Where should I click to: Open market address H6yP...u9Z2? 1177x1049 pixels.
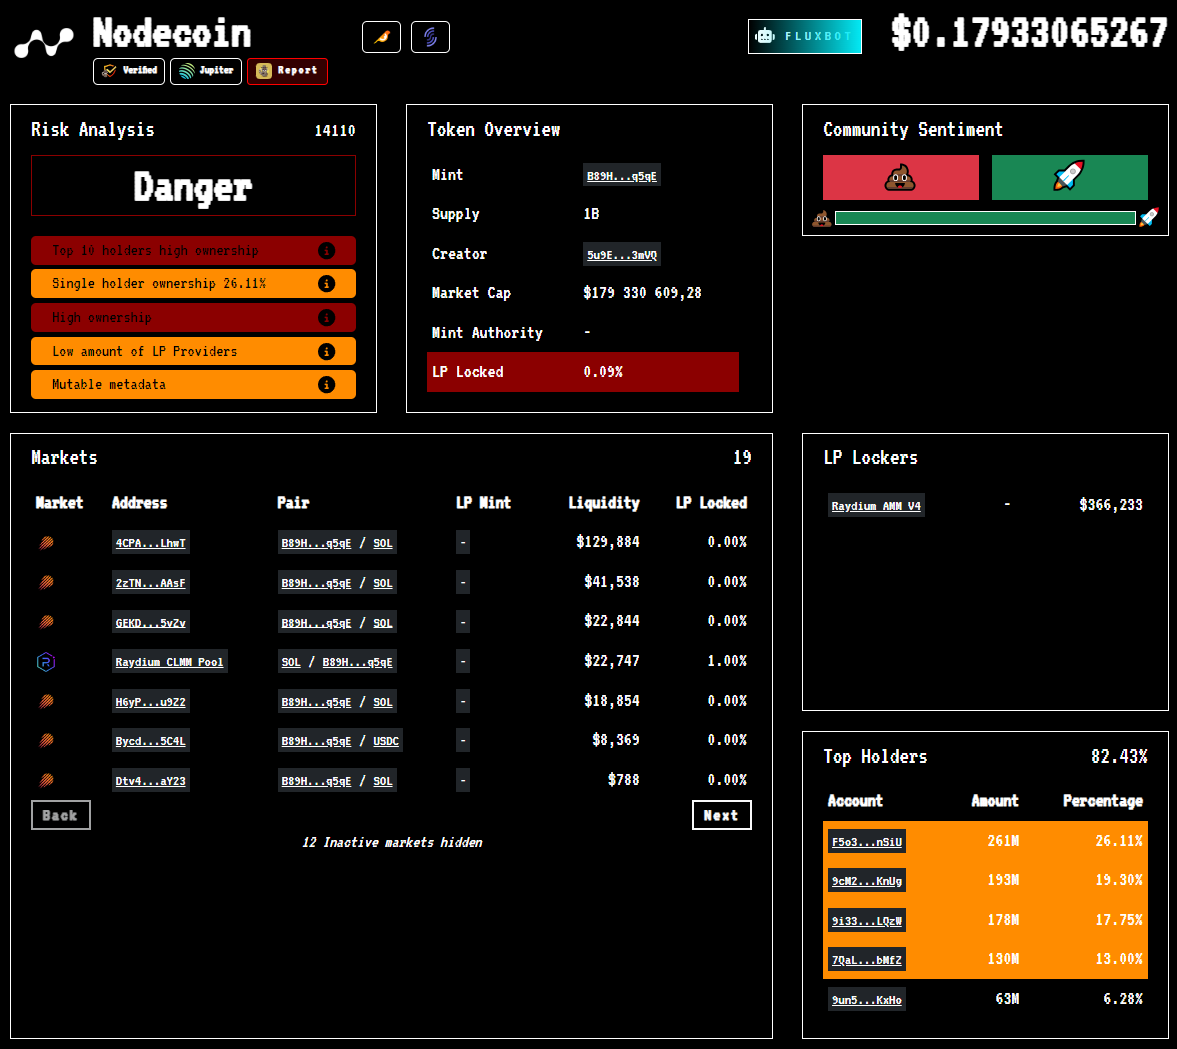point(150,702)
